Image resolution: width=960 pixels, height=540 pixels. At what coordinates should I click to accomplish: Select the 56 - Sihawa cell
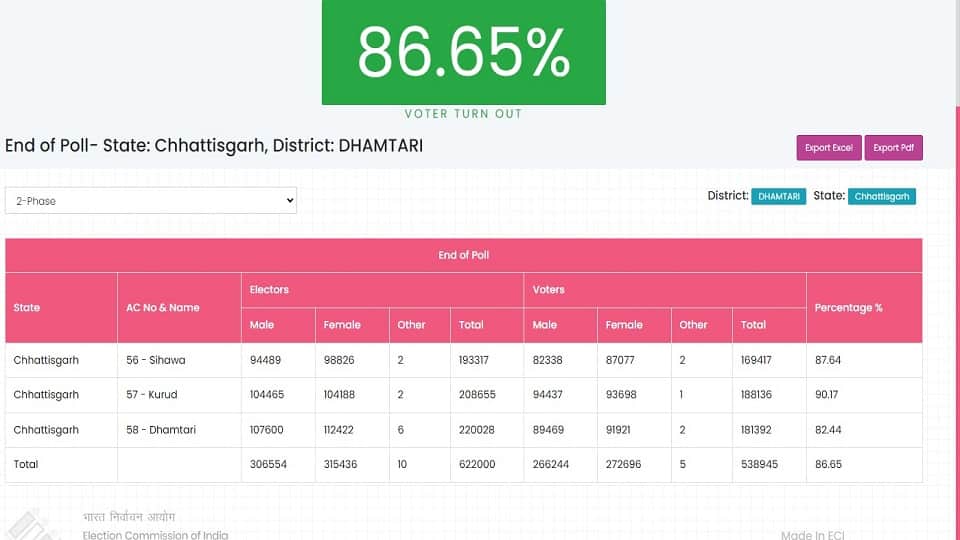coord(179,360)
